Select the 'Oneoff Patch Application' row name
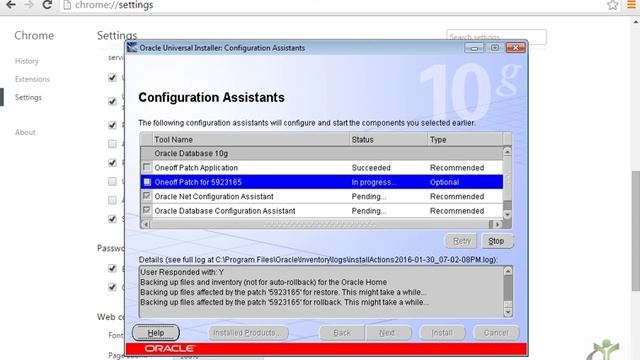Screen dimensions: 640x360 point(196,168)
